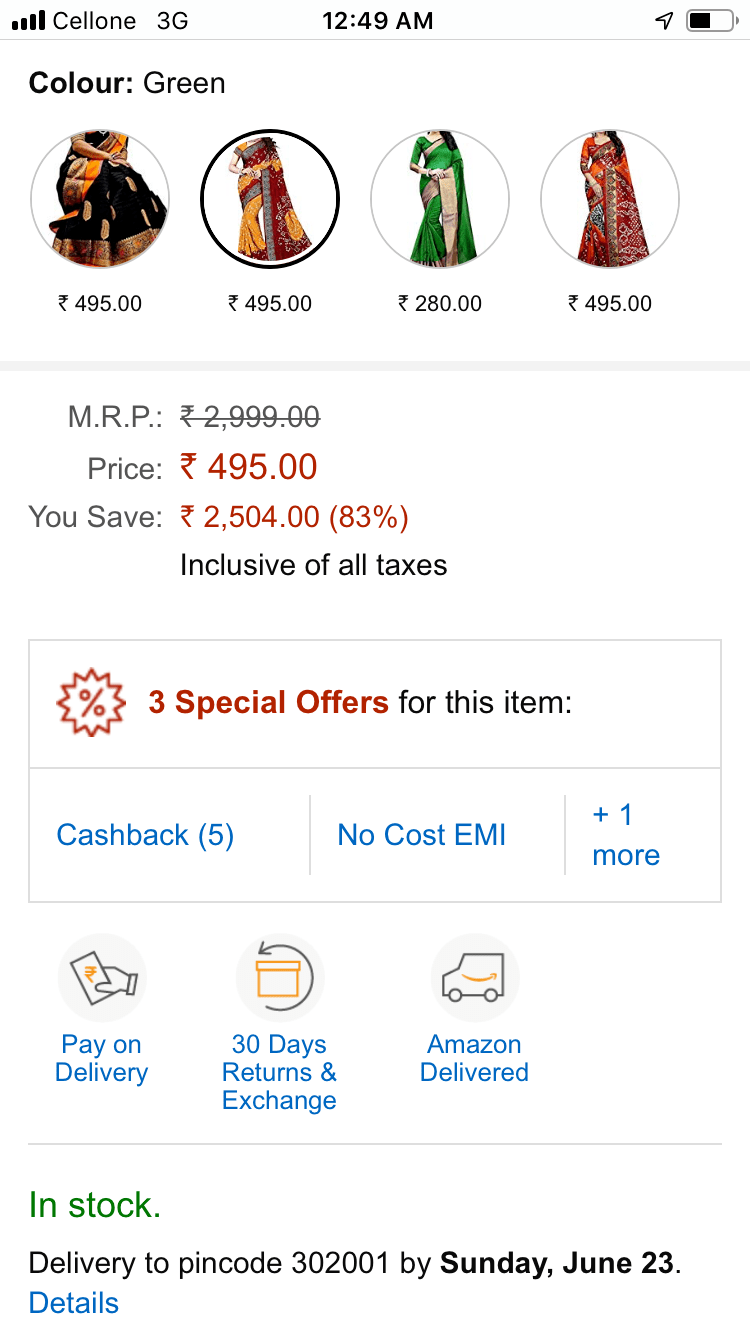Image resolution: width=750 pixels, height=1334 pixels.
Task: Expand the '+ 1 more' offers
Action: point(626,835)
